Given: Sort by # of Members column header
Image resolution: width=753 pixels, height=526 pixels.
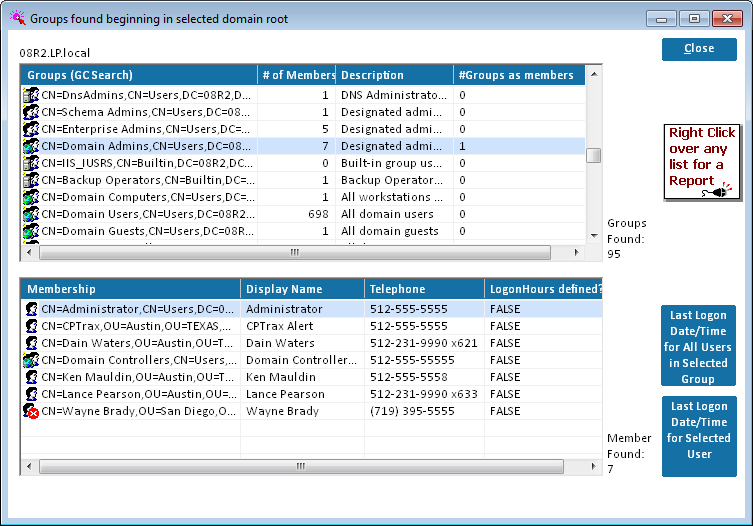Looking at the screenshot, I should point(297,75).
